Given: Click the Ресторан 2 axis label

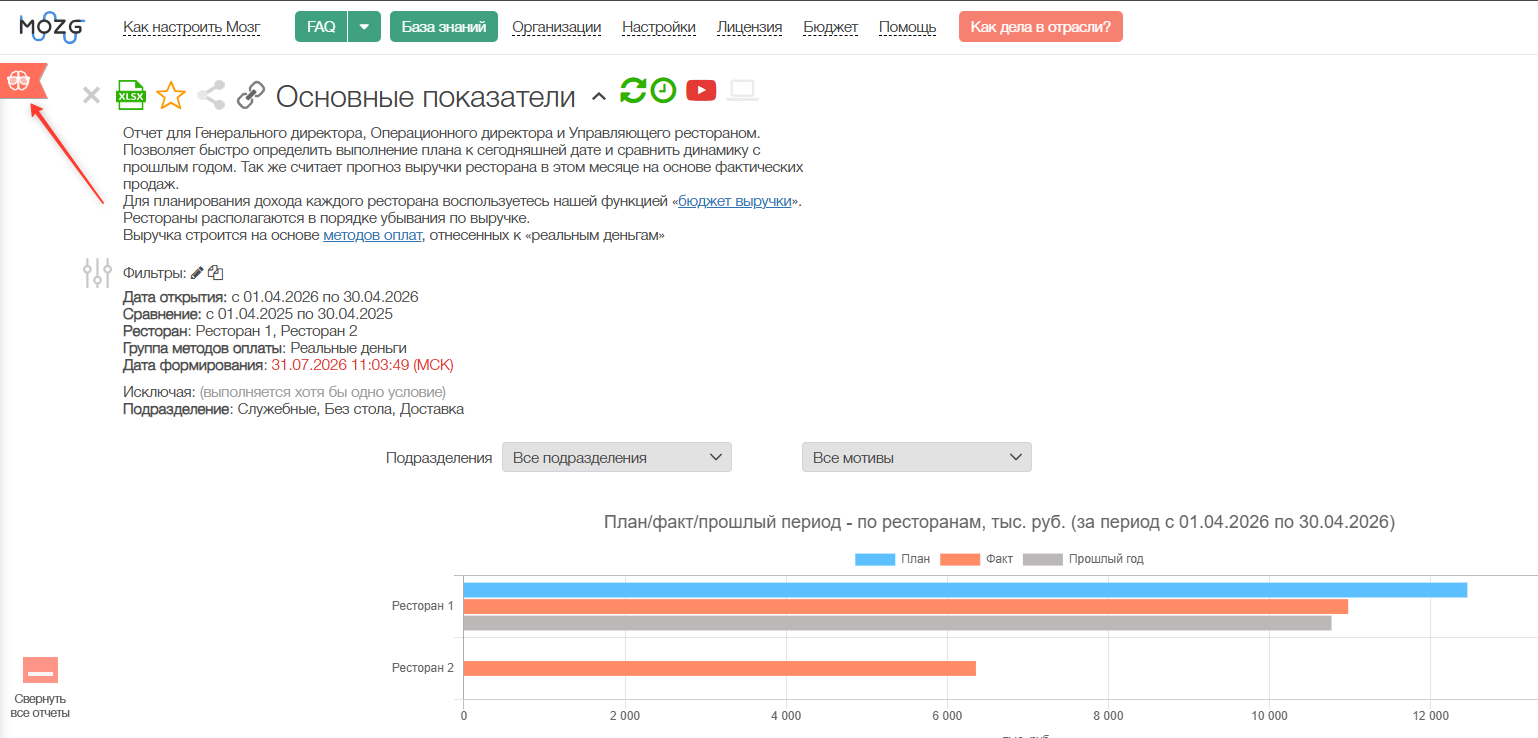Looking at the screenshot, I should coord(423,668).
